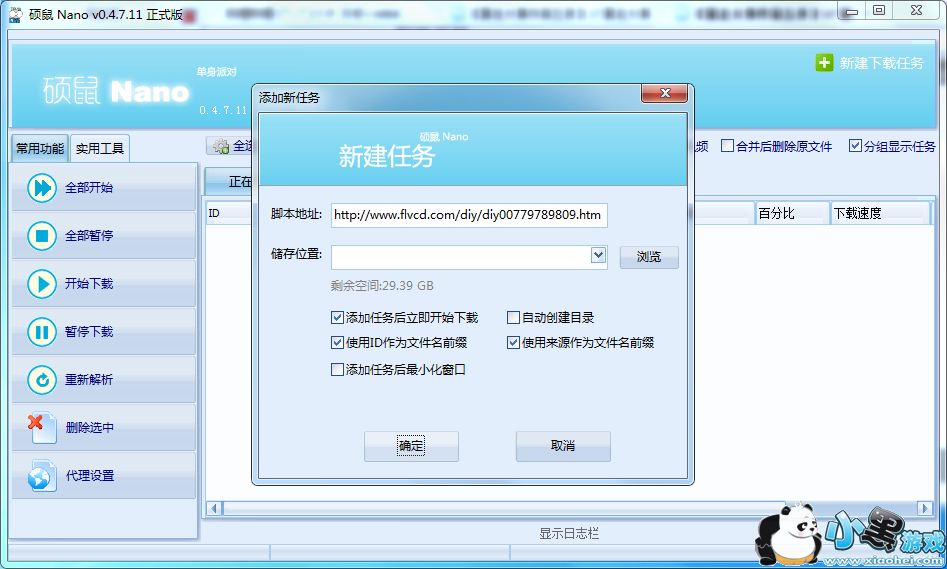The width and height of the screenshot is (947, 569).
Task: Switch to 实用工具 tab
Action: [100, 149]
